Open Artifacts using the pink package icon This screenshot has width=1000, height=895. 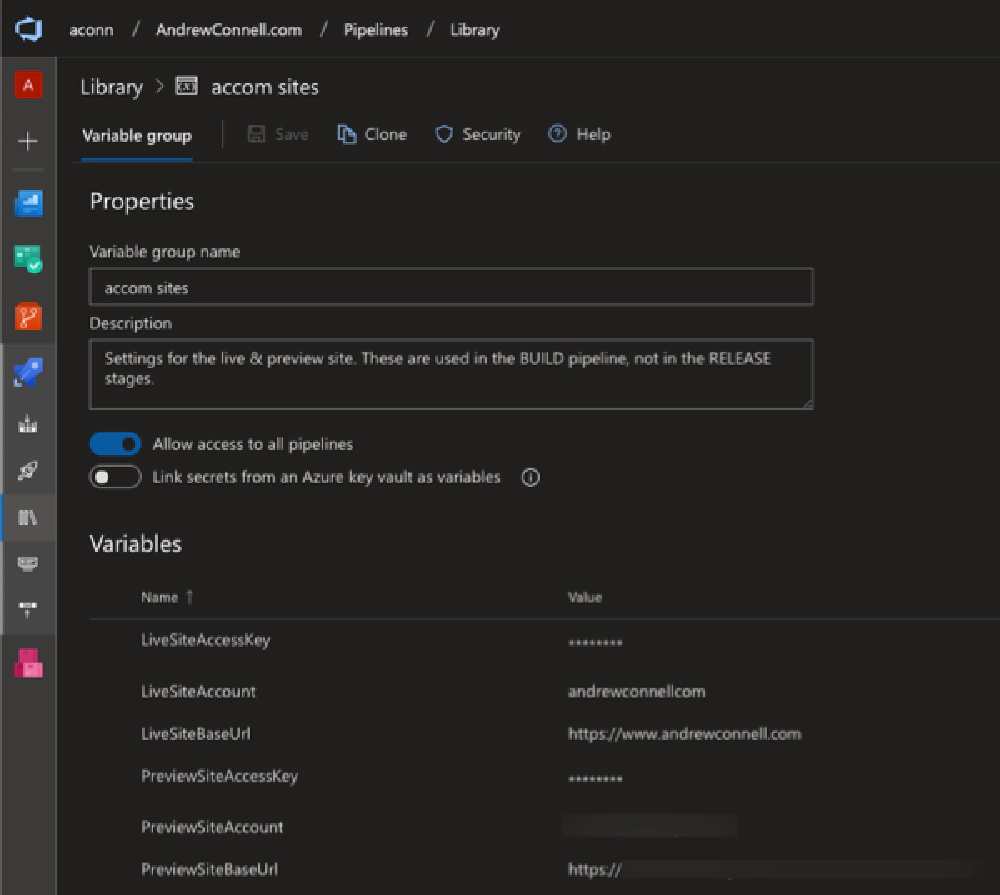tap(28, 663)
